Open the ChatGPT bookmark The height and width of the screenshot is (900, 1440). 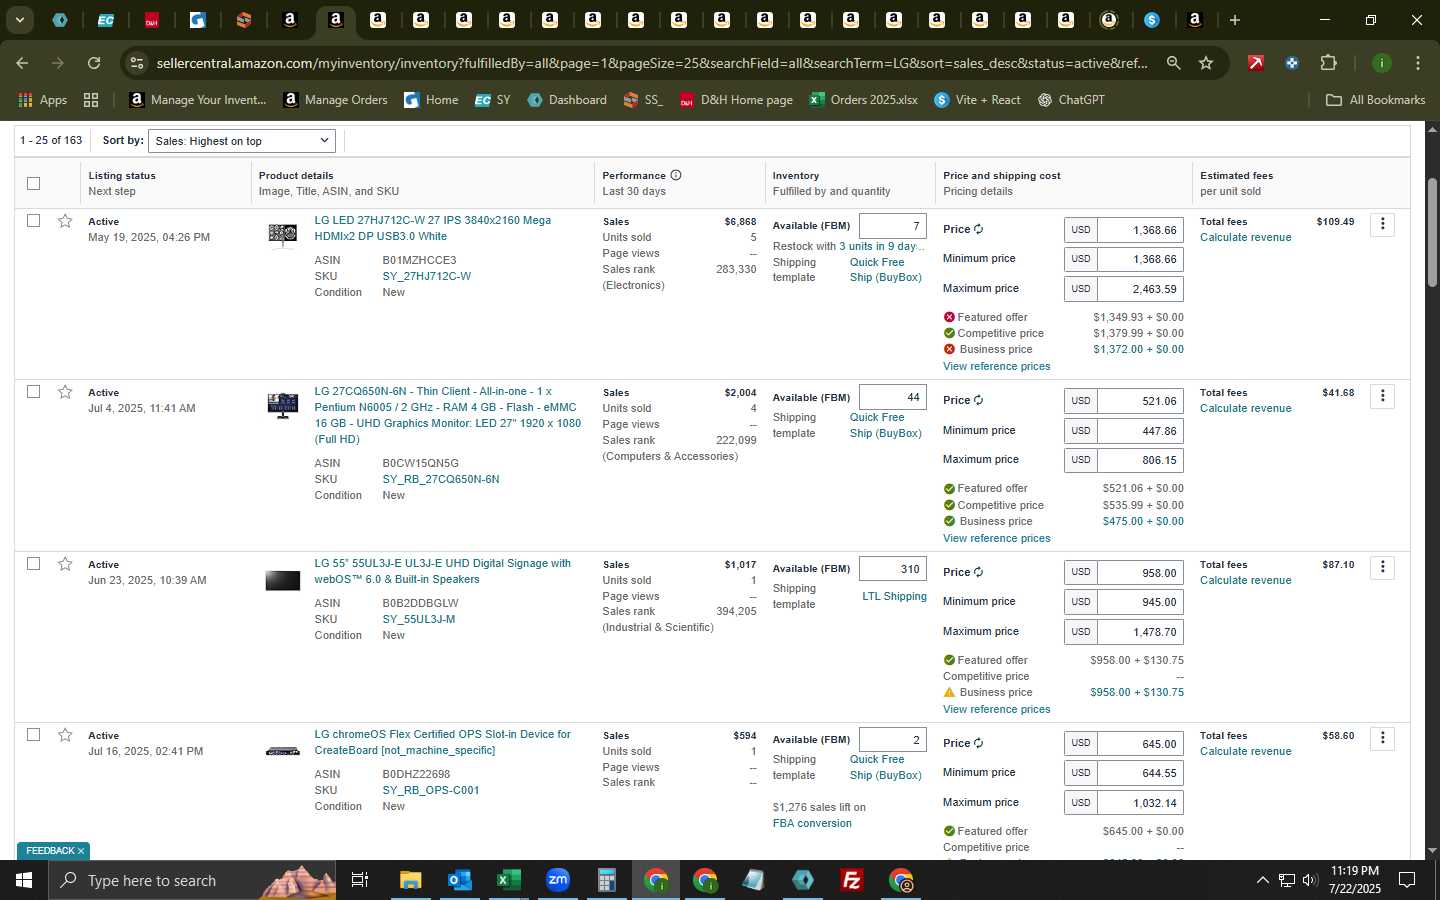pos(1071,100)
